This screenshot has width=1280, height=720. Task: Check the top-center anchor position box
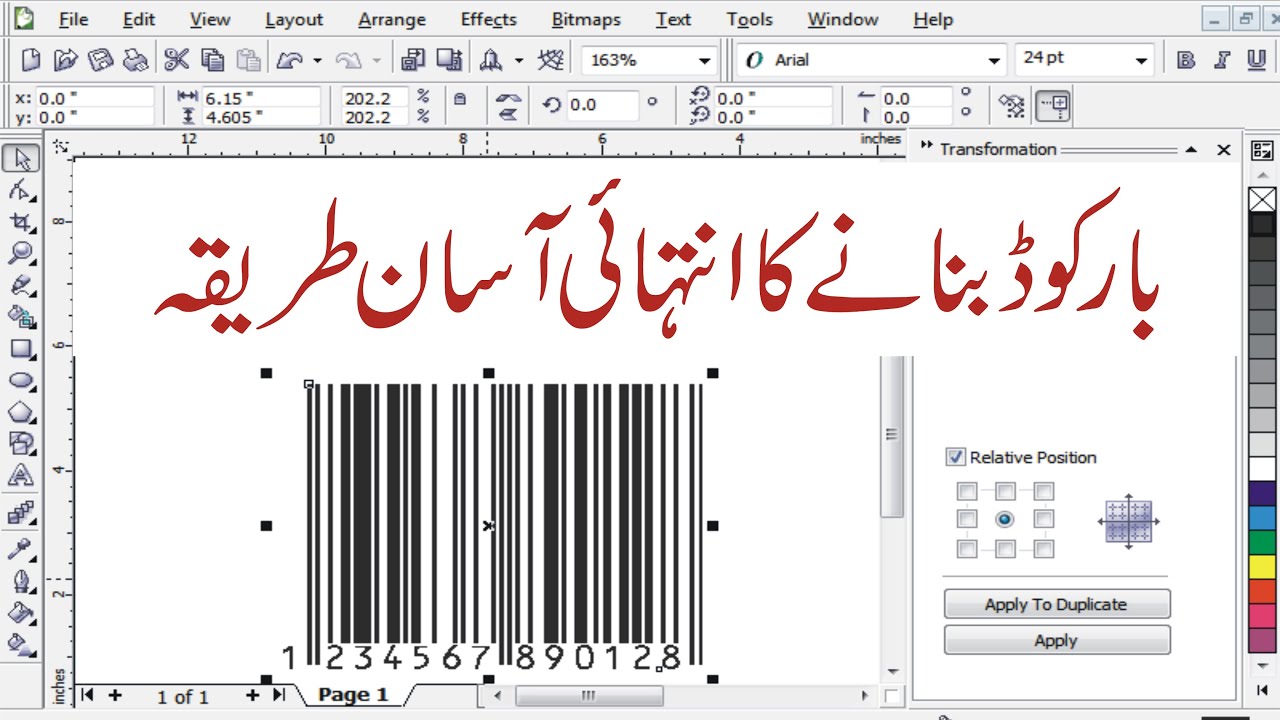[1005, 491]
